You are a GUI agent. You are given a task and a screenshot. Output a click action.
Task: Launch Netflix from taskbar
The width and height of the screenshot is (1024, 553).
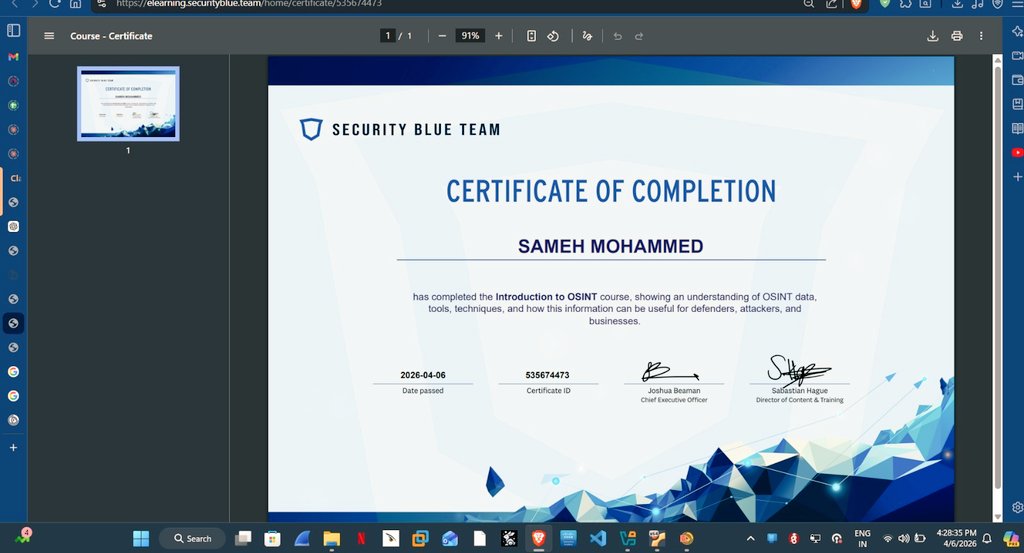pyautogui.click(x=360, y=539)
